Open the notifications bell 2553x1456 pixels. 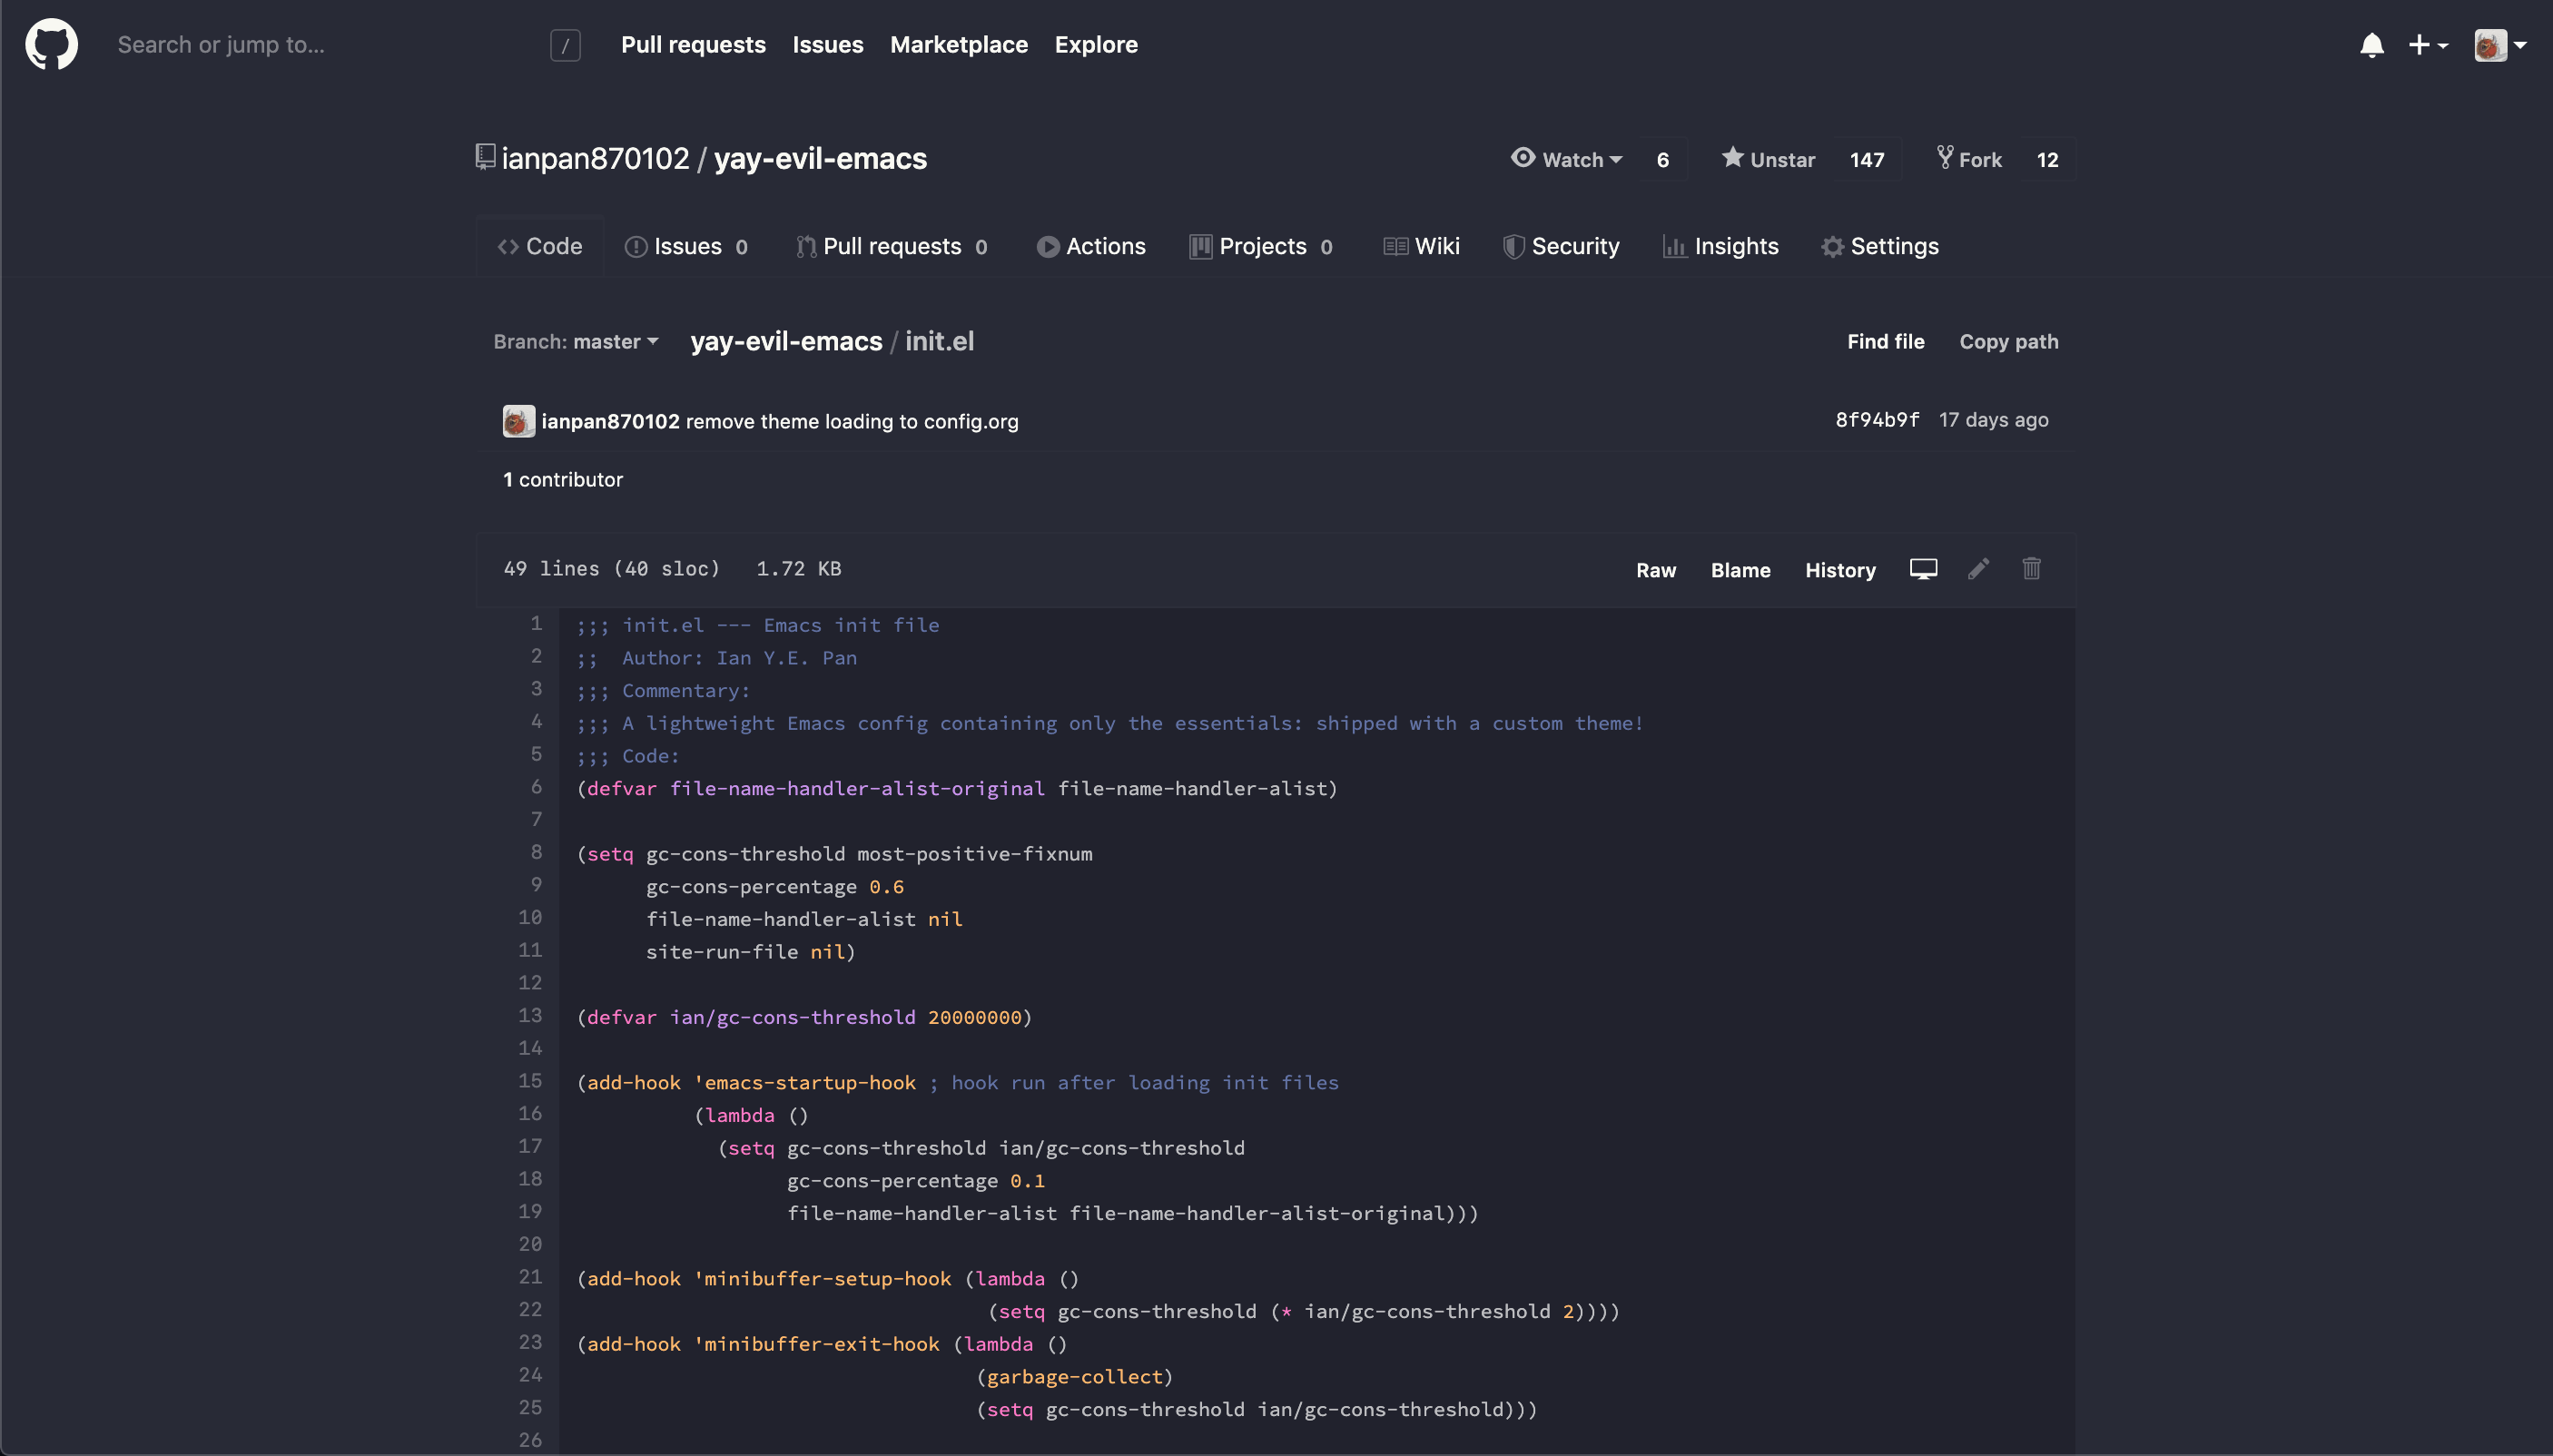point(2371,44)
